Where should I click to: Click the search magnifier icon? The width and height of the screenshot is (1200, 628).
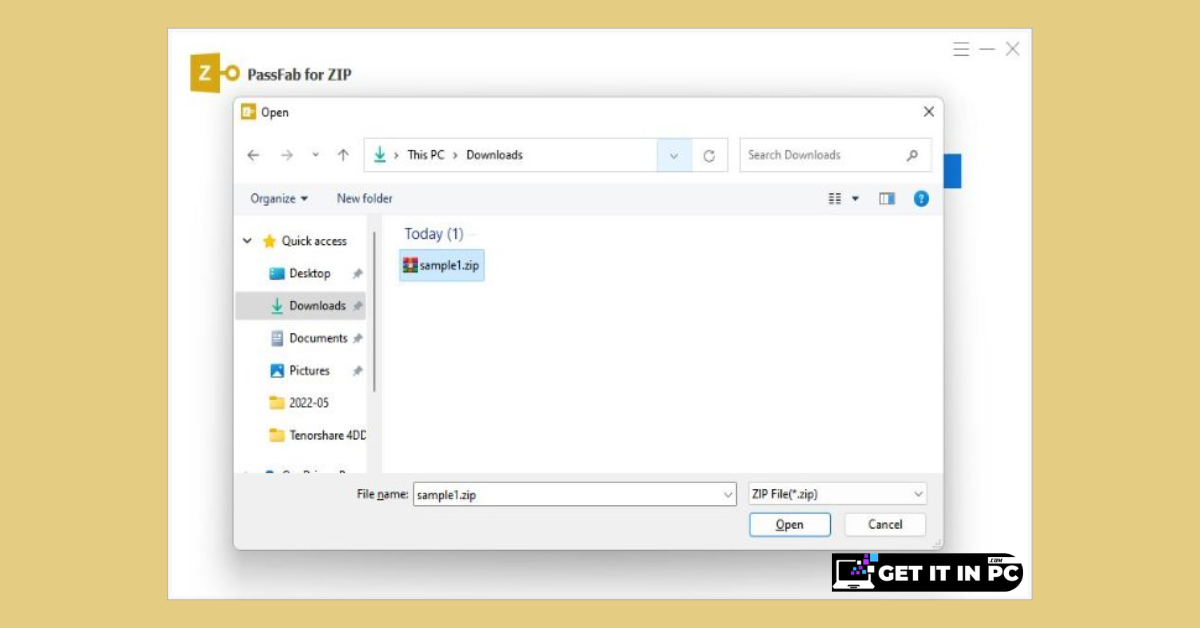912,155
